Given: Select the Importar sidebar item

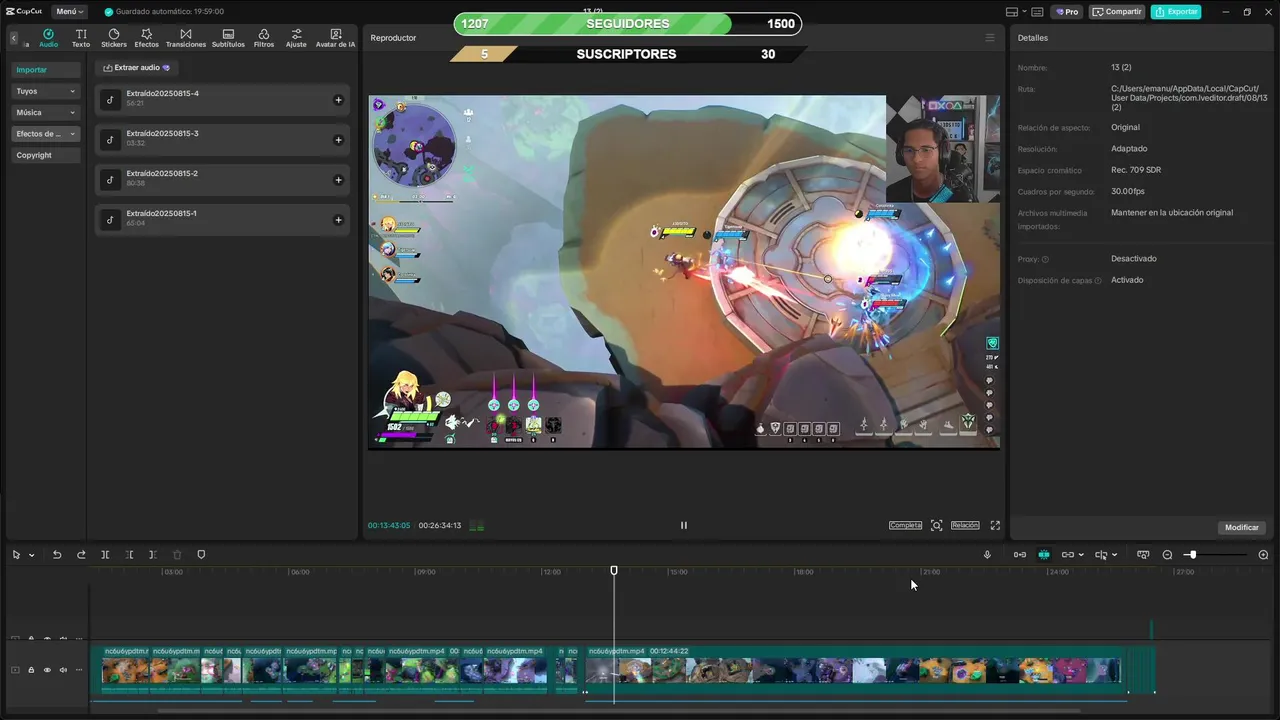Looking at the screenshot, I should tap(46, 70).
